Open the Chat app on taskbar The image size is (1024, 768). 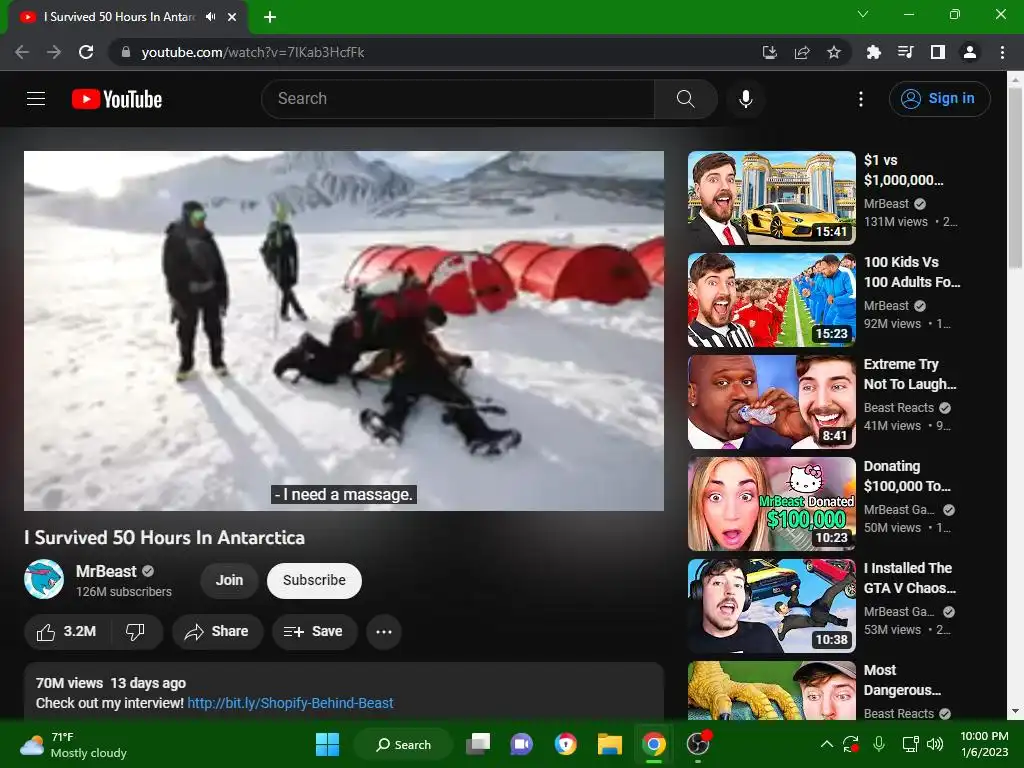coord(521,744)
